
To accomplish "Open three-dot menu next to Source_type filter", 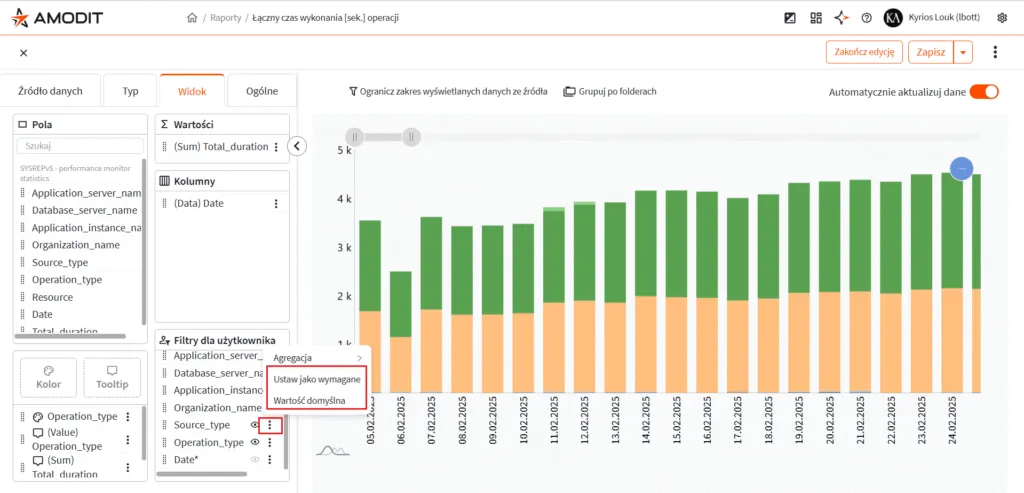I will (x=270, y=425).
